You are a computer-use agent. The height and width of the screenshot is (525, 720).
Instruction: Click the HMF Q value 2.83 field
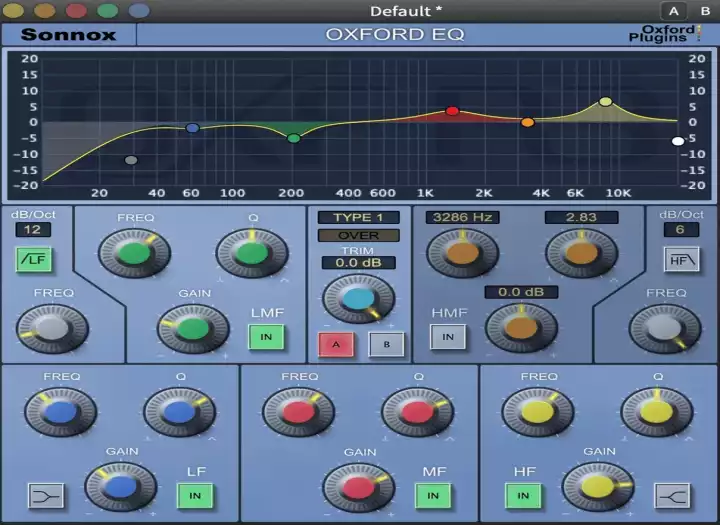(581, 217)
